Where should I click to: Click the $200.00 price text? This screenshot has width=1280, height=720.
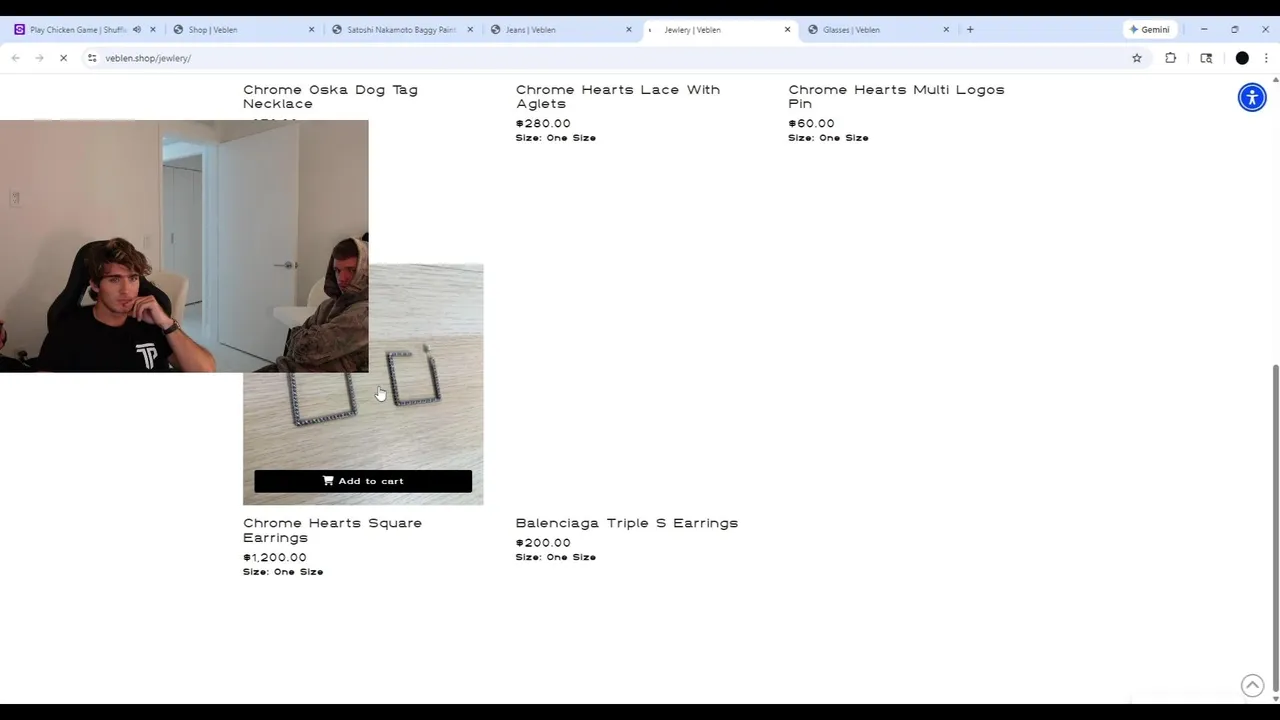tap(543, 543)
